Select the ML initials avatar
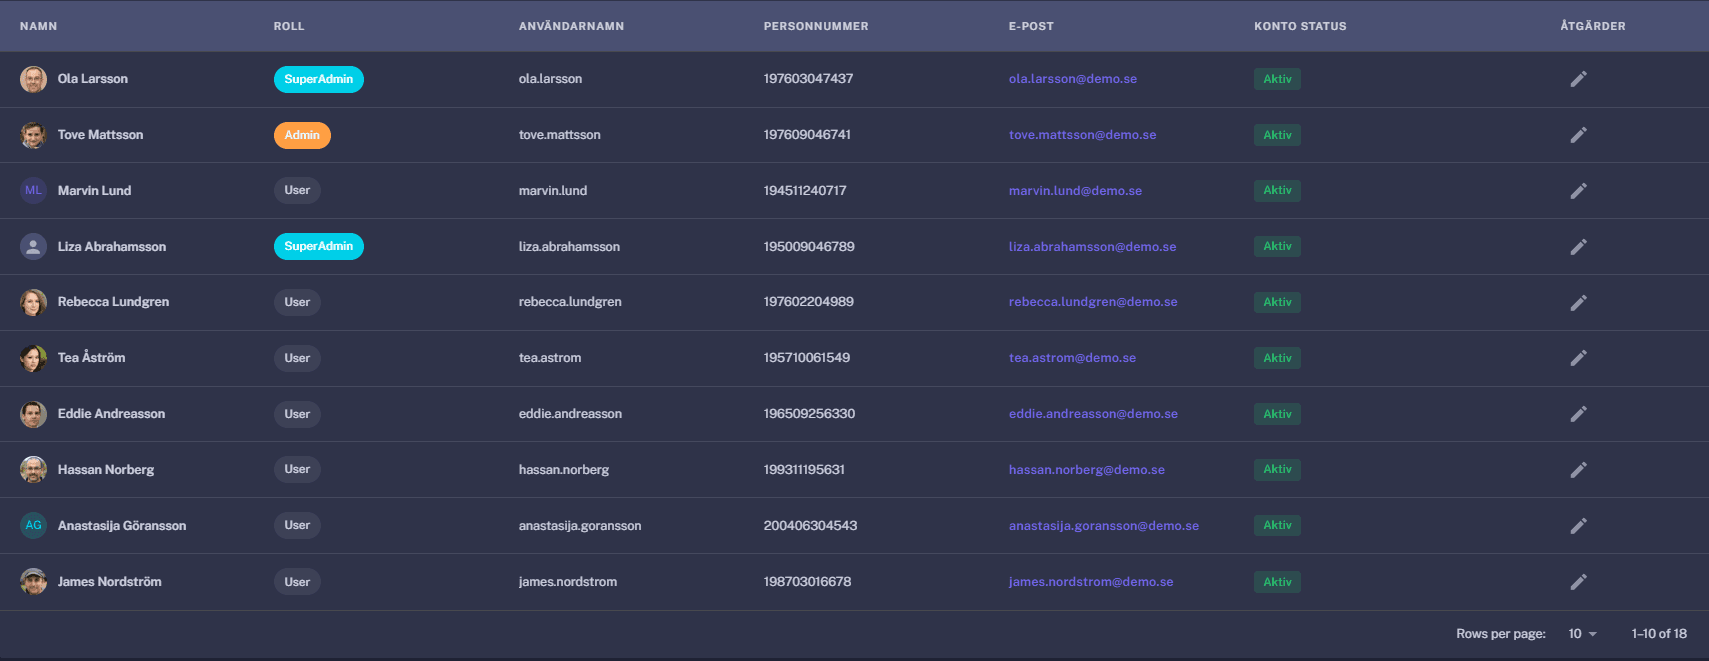 pyautogui.click(x=33, y=191)
